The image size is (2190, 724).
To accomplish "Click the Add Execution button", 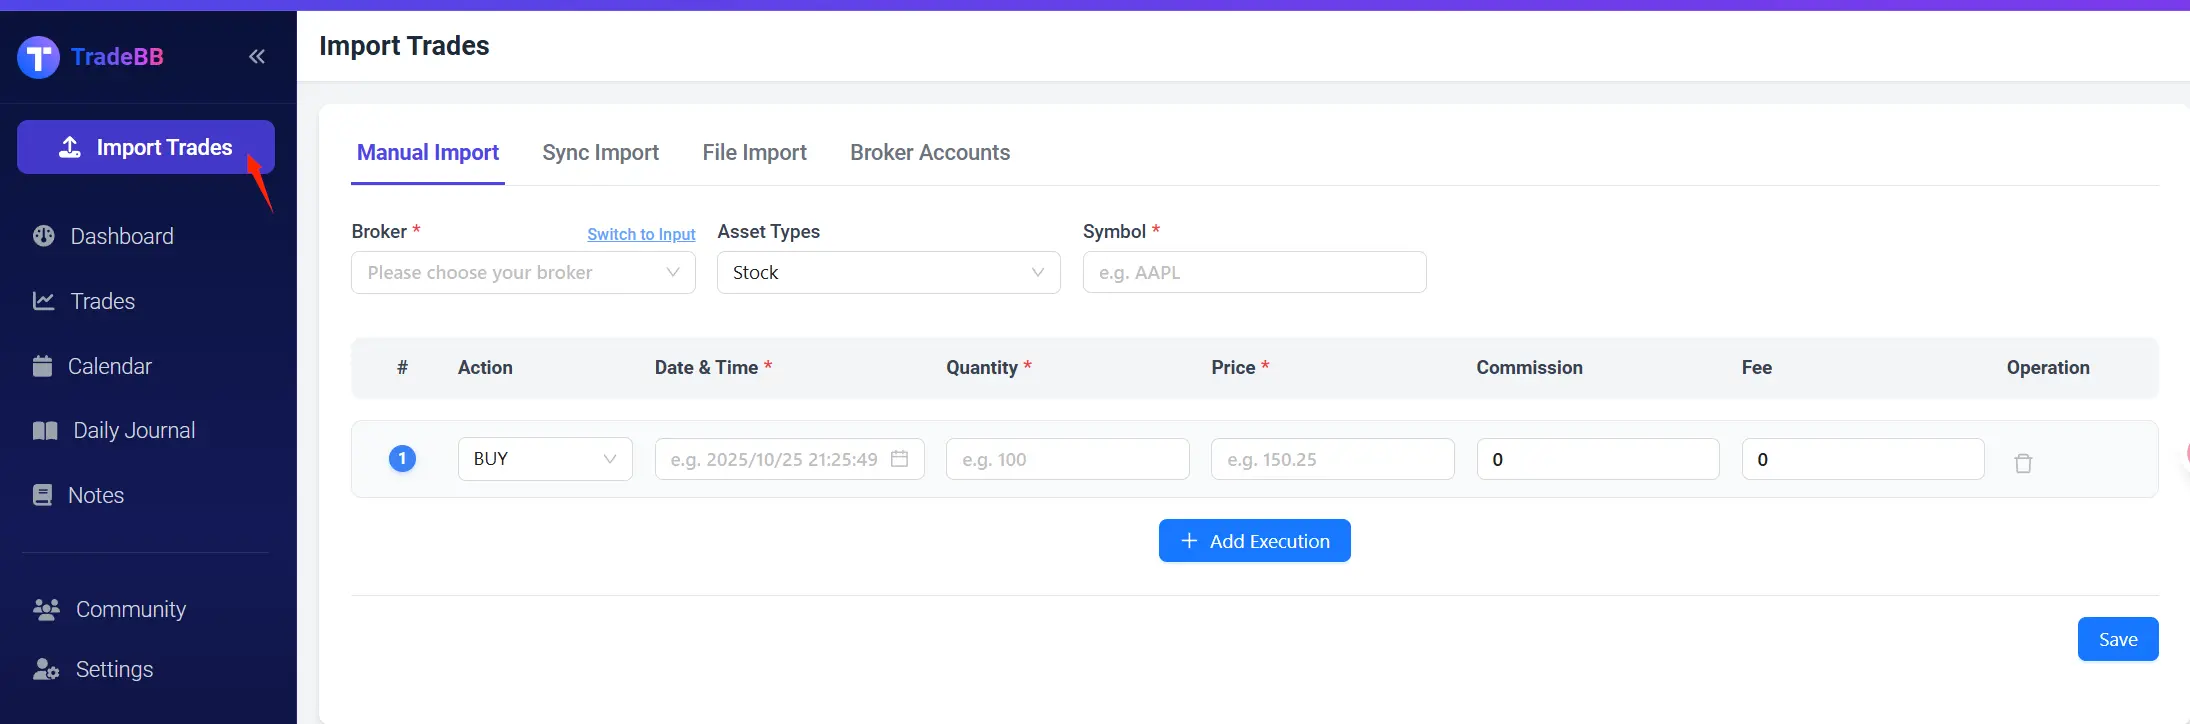I will click(1254, 541).
